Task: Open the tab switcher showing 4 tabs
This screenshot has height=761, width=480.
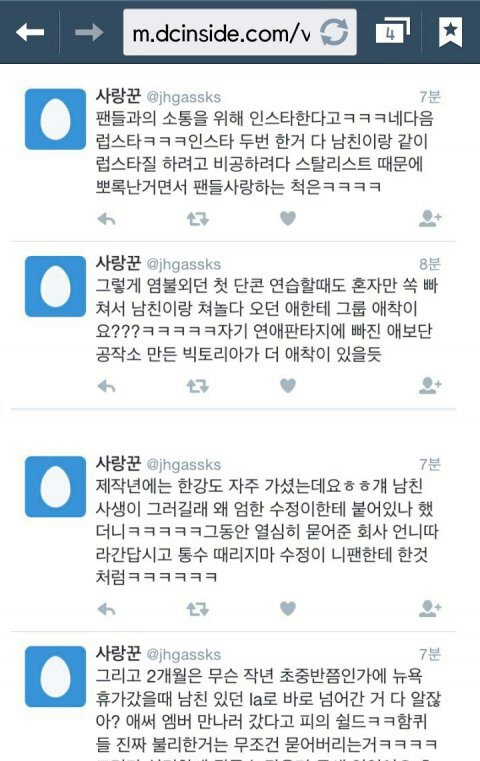Action: click(392, 31)
